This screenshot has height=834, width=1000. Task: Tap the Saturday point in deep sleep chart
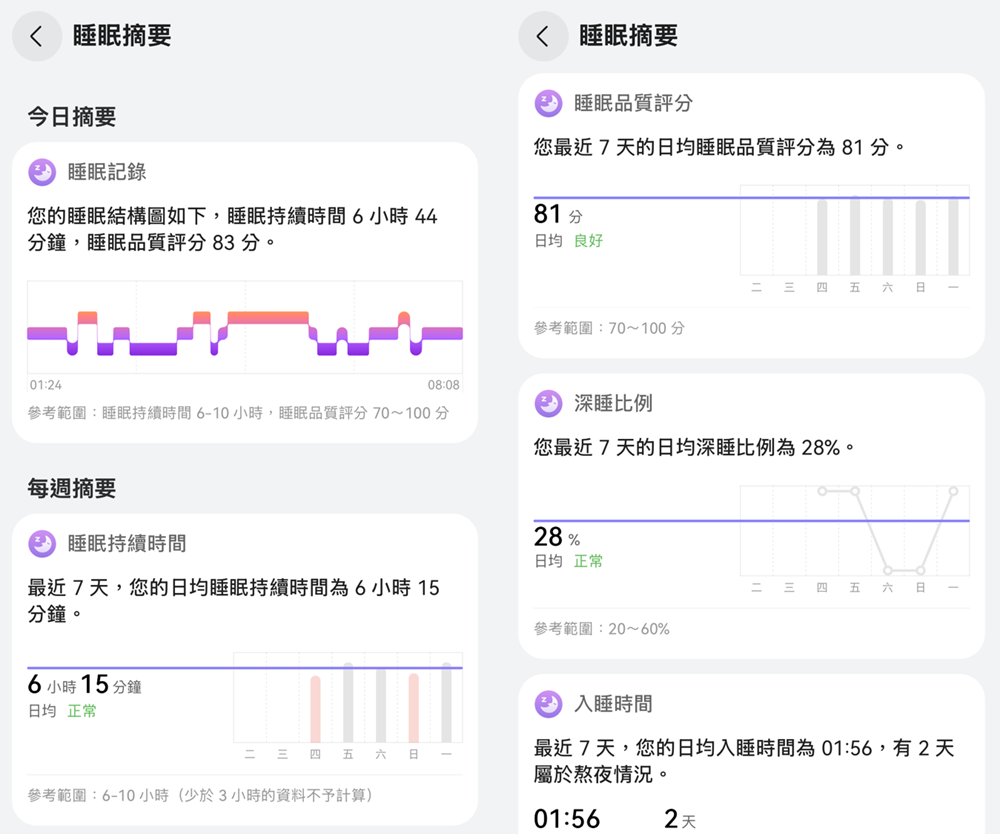(x=888, y=570)
